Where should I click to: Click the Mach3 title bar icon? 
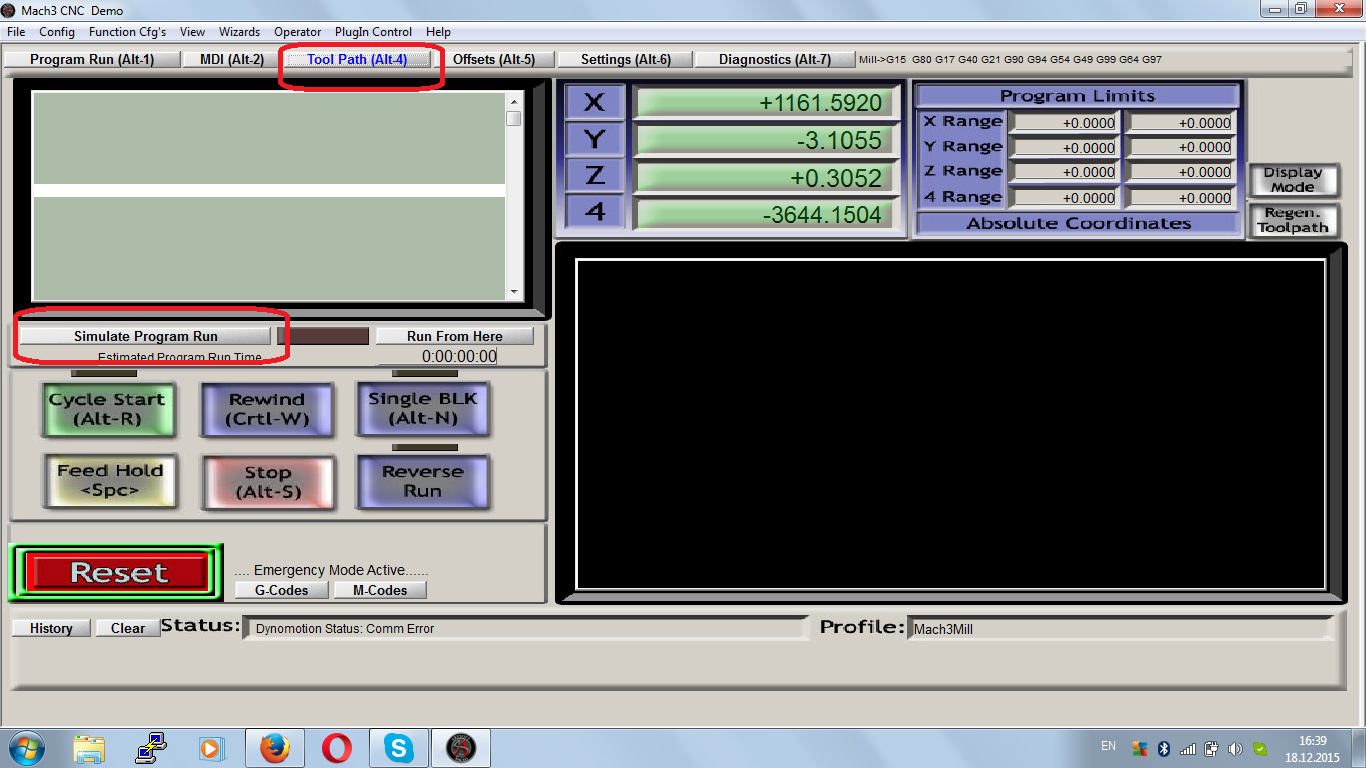9,10
